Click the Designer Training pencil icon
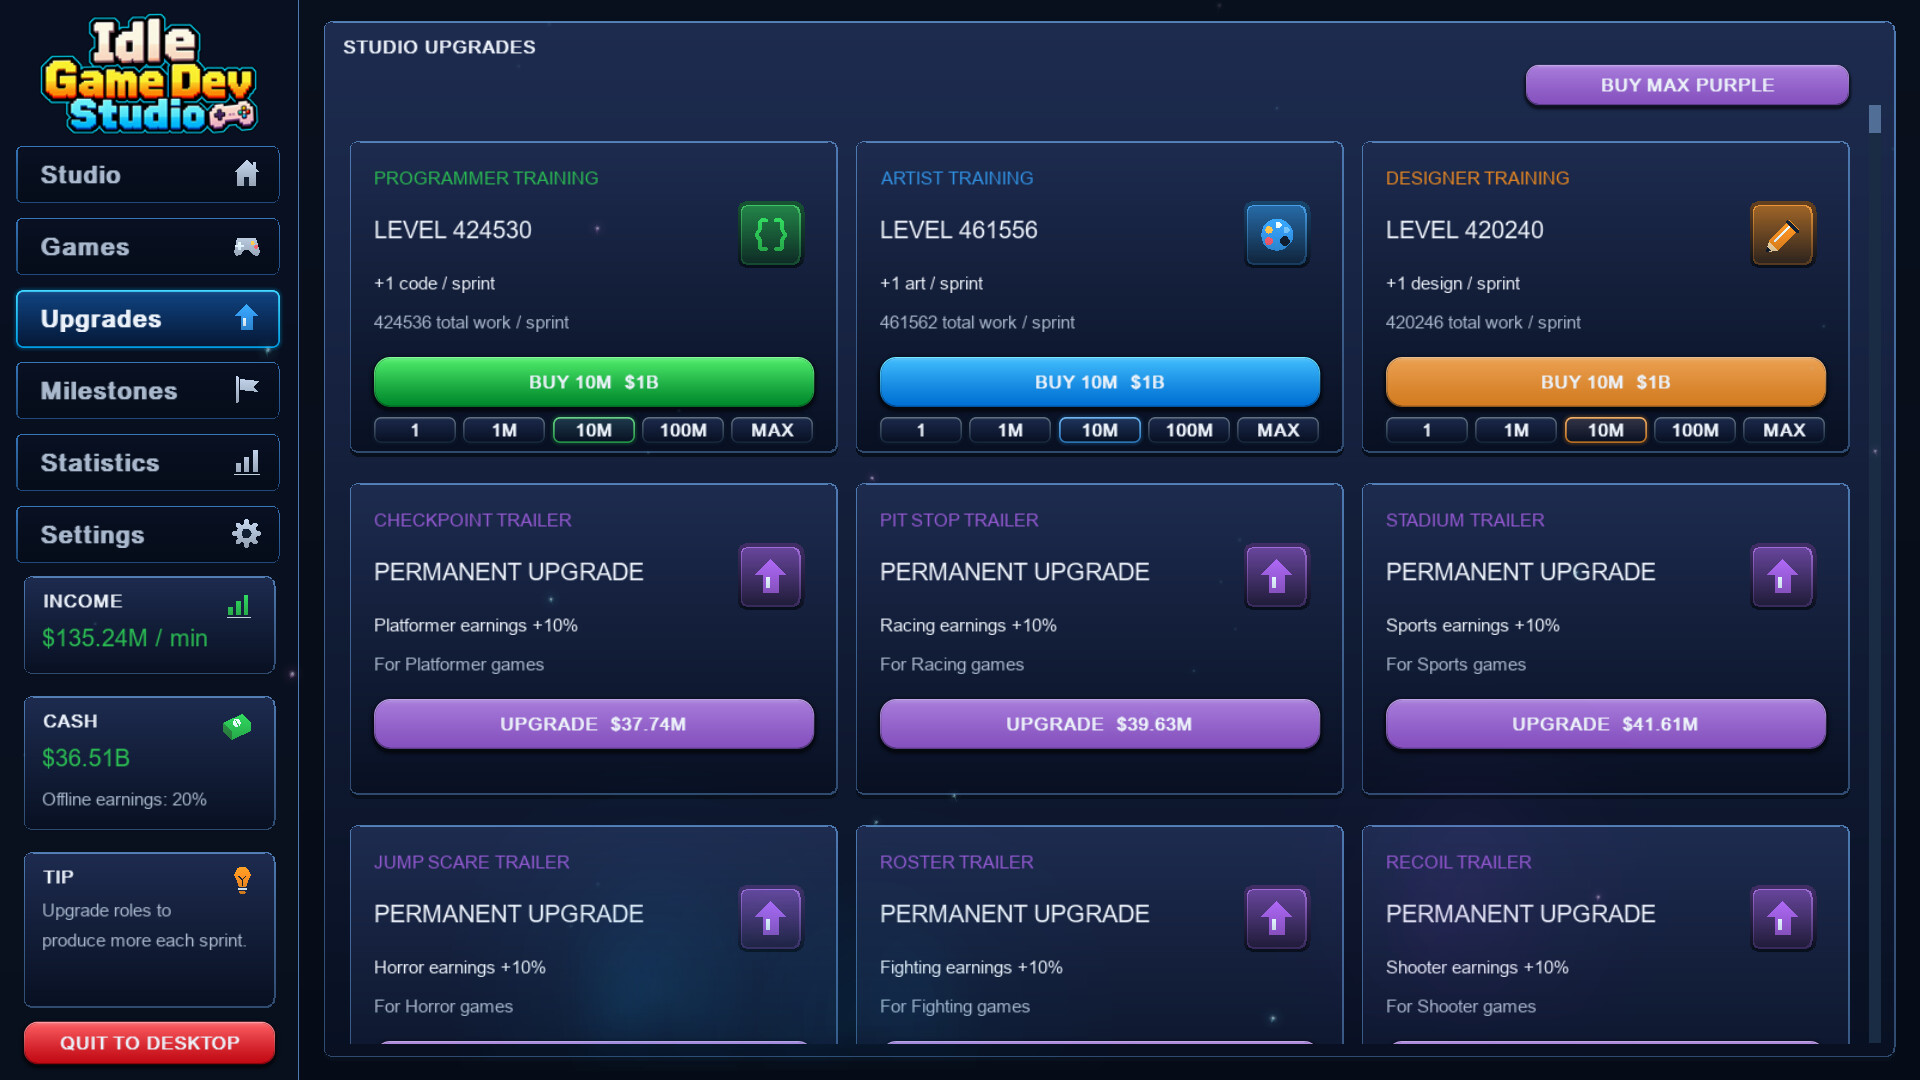The width and height of the screenshot is (1920, 1080). [1782, 234]
